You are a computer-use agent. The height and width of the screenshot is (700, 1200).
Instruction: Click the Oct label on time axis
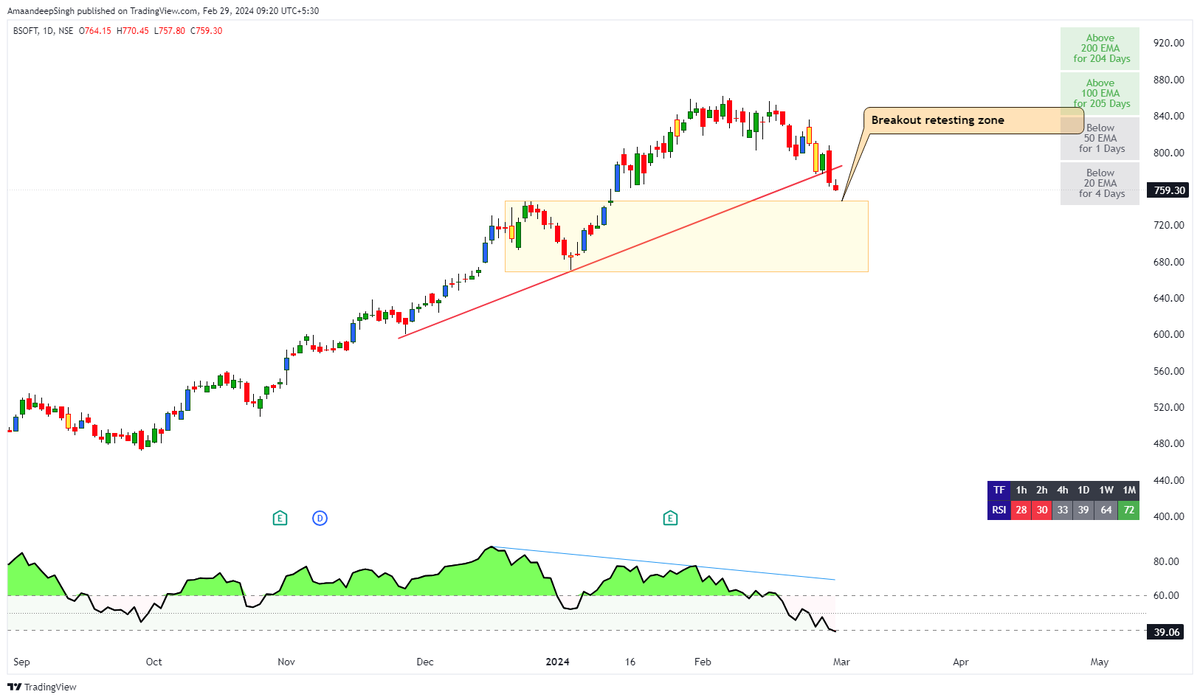153,662
